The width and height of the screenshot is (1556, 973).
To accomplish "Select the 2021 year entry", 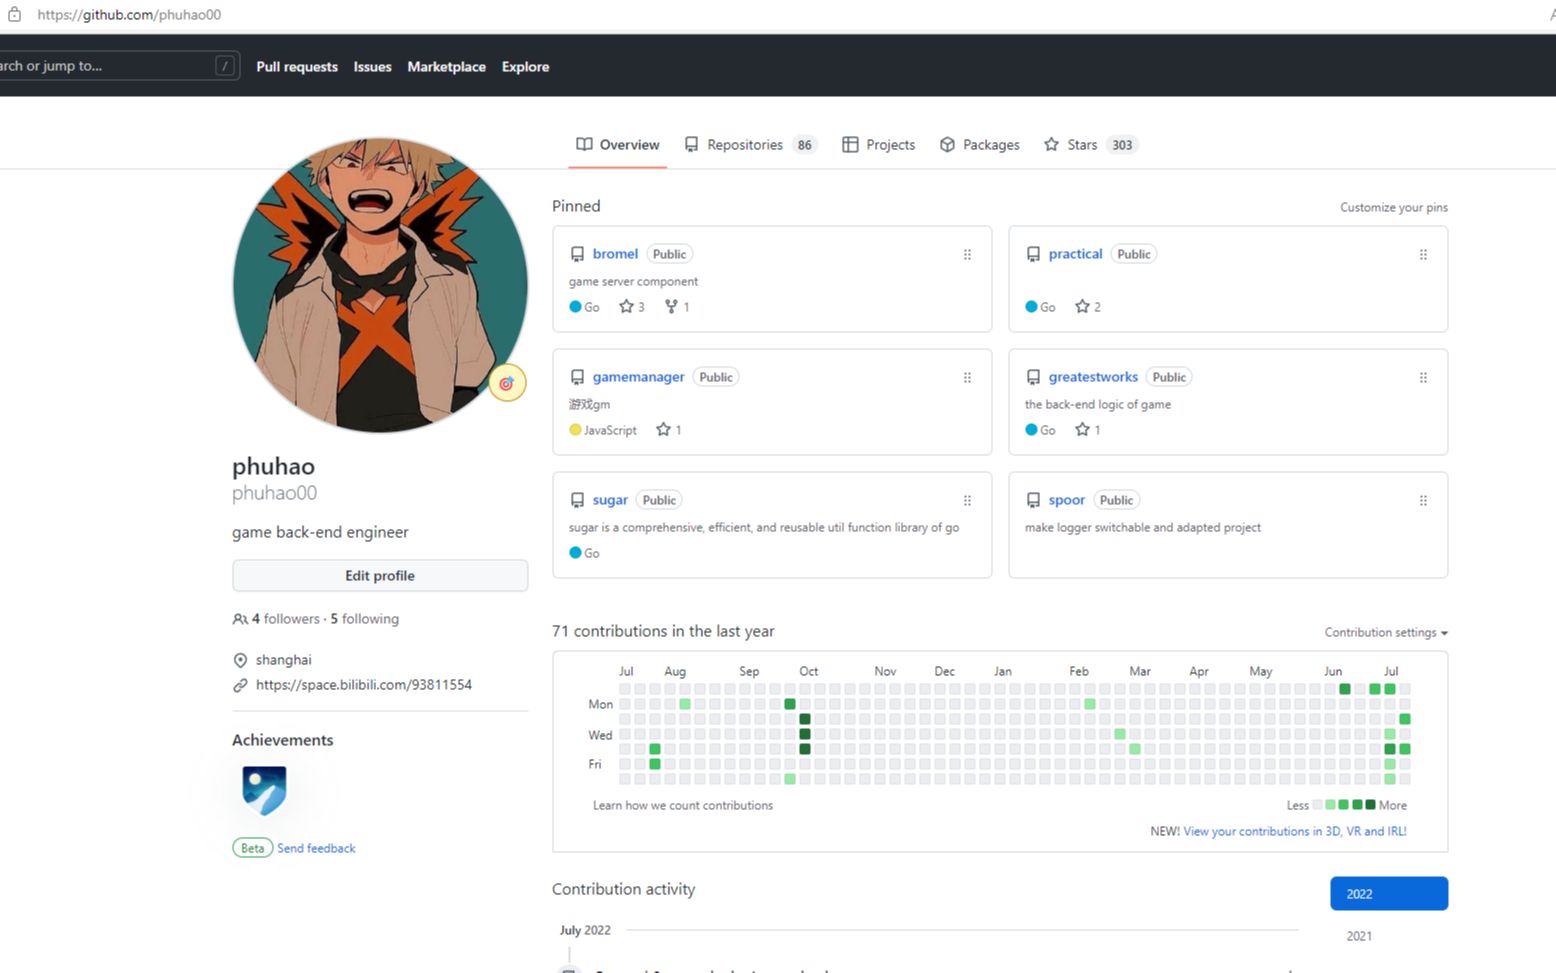I will point(1359,936).
